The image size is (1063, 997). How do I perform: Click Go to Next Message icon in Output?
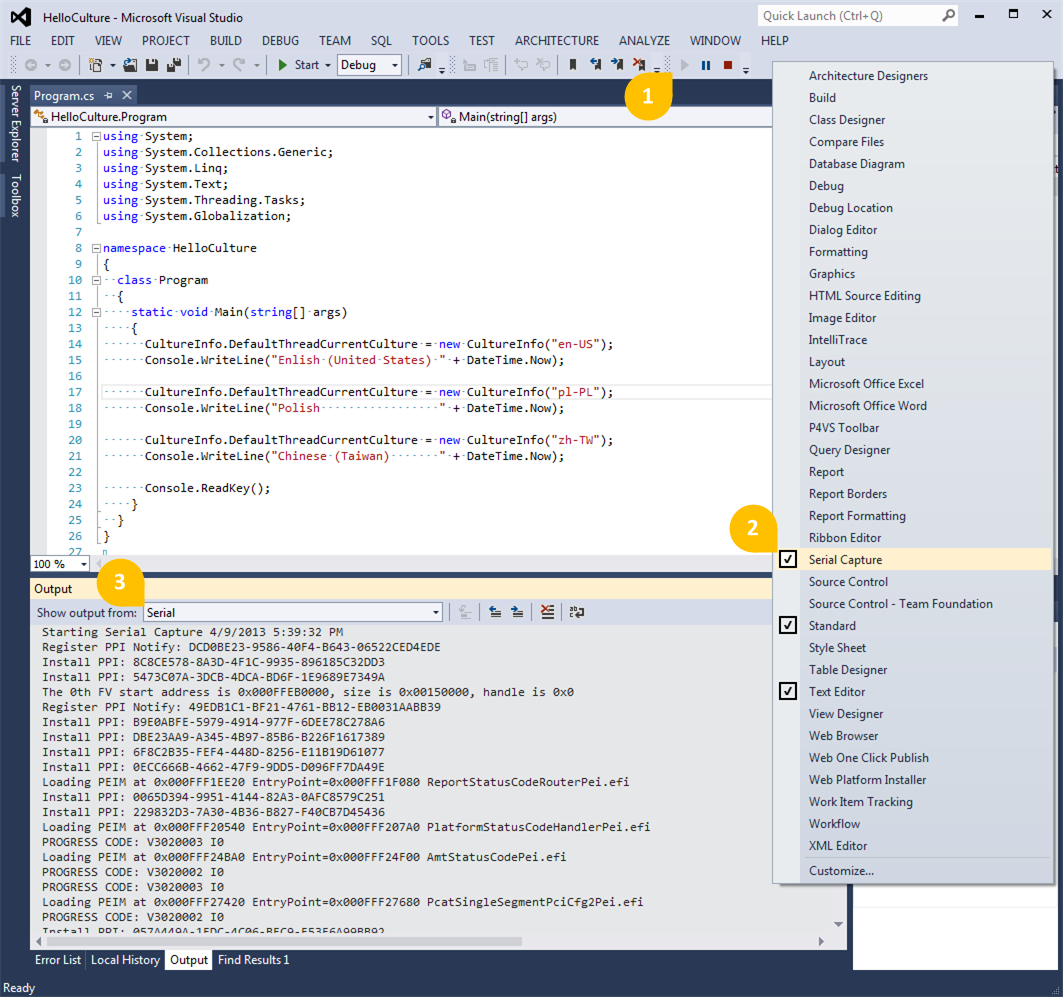point(517,612)
